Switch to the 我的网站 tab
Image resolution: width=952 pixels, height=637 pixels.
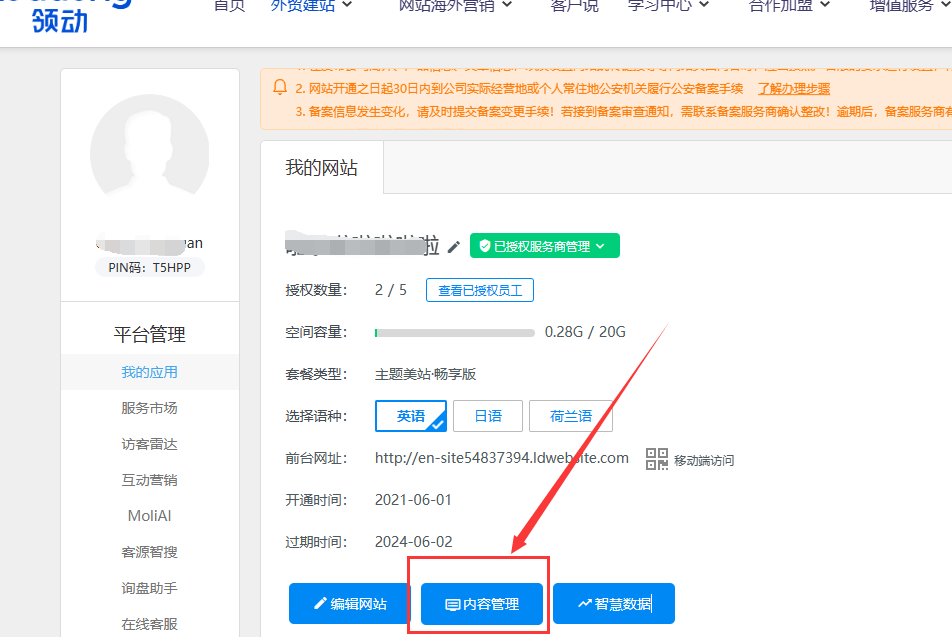[x=322, y=167]
